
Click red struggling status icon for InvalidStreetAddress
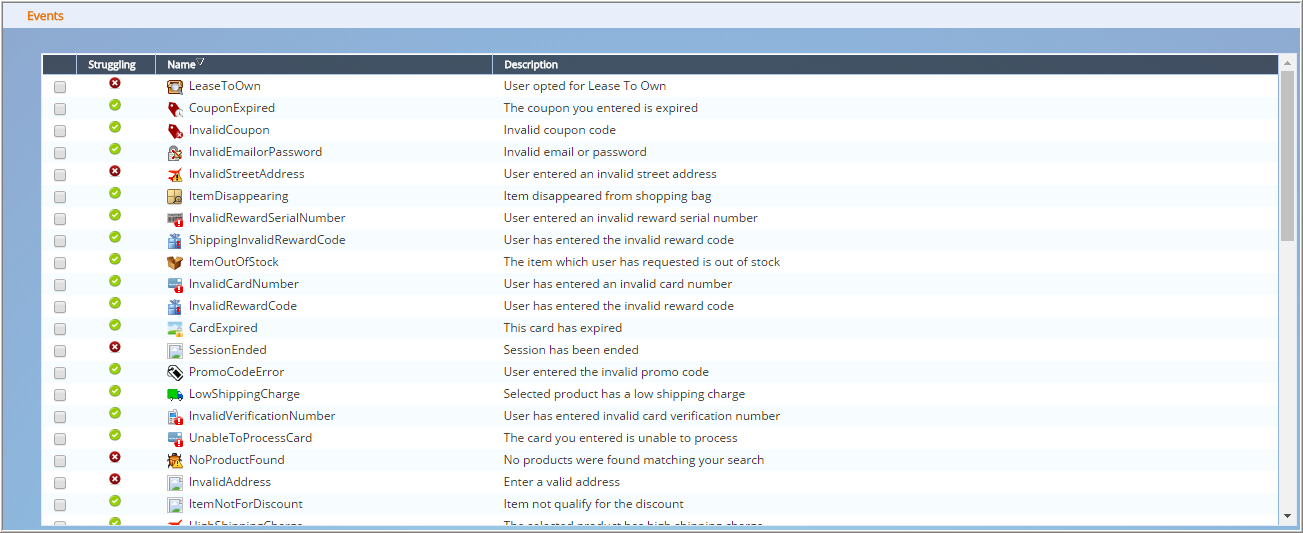coord(115,171)
